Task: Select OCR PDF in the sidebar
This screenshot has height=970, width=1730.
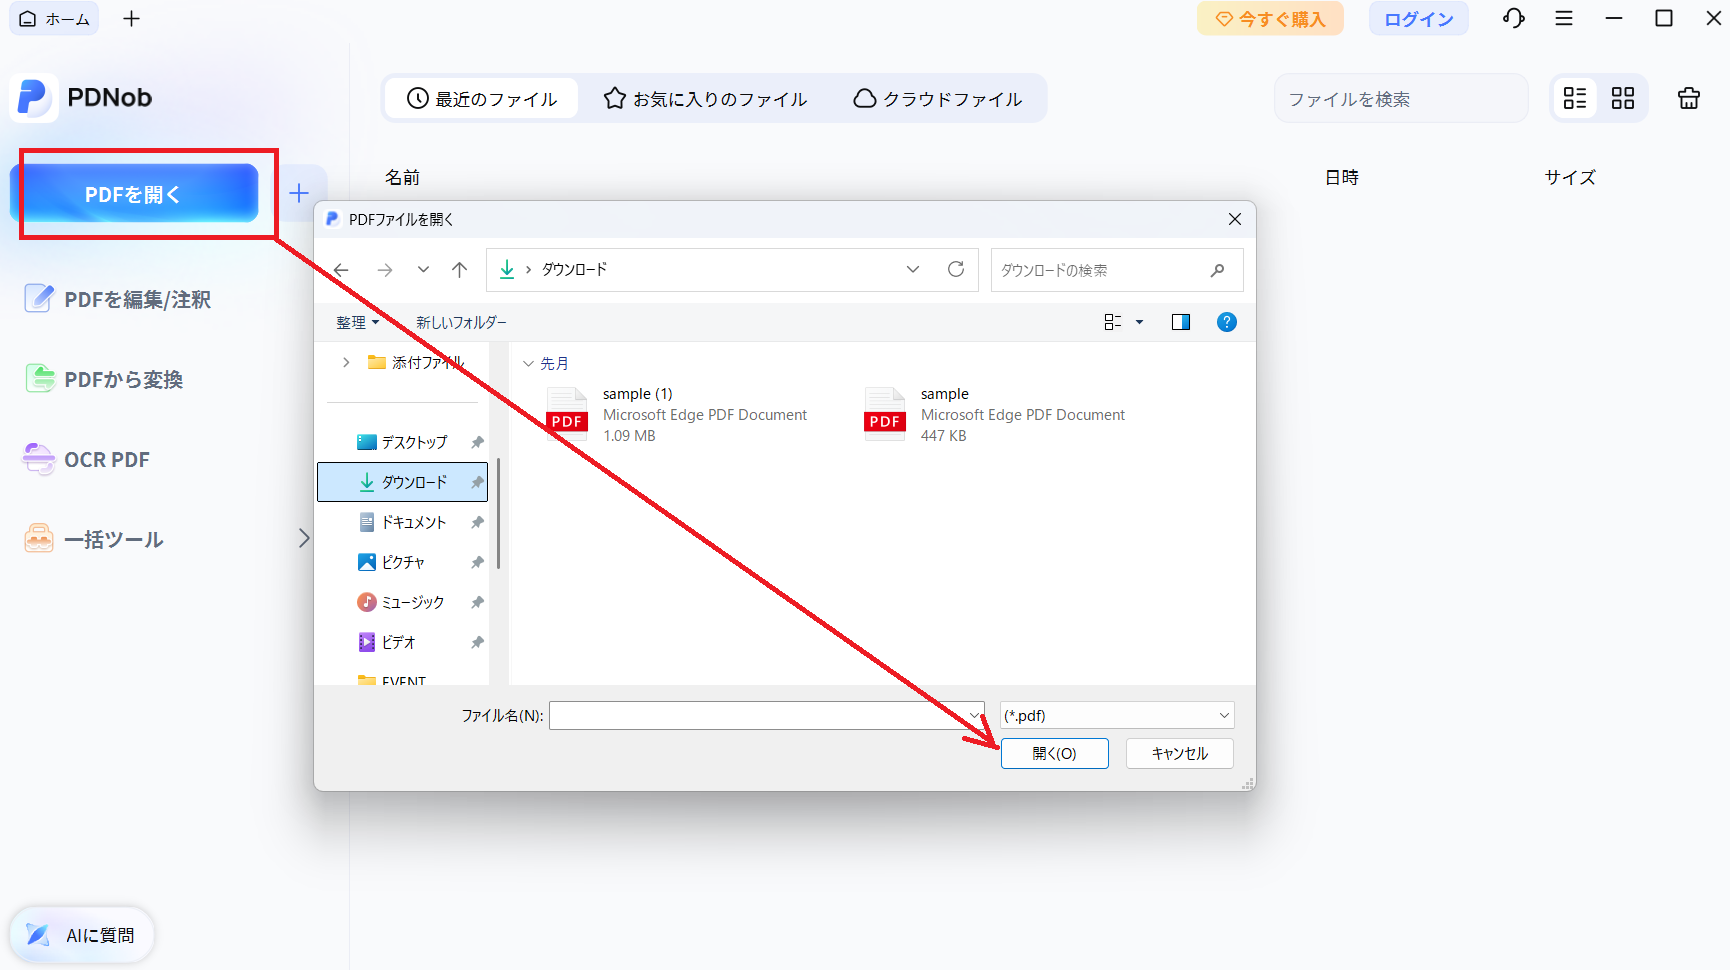Action: 87,459
